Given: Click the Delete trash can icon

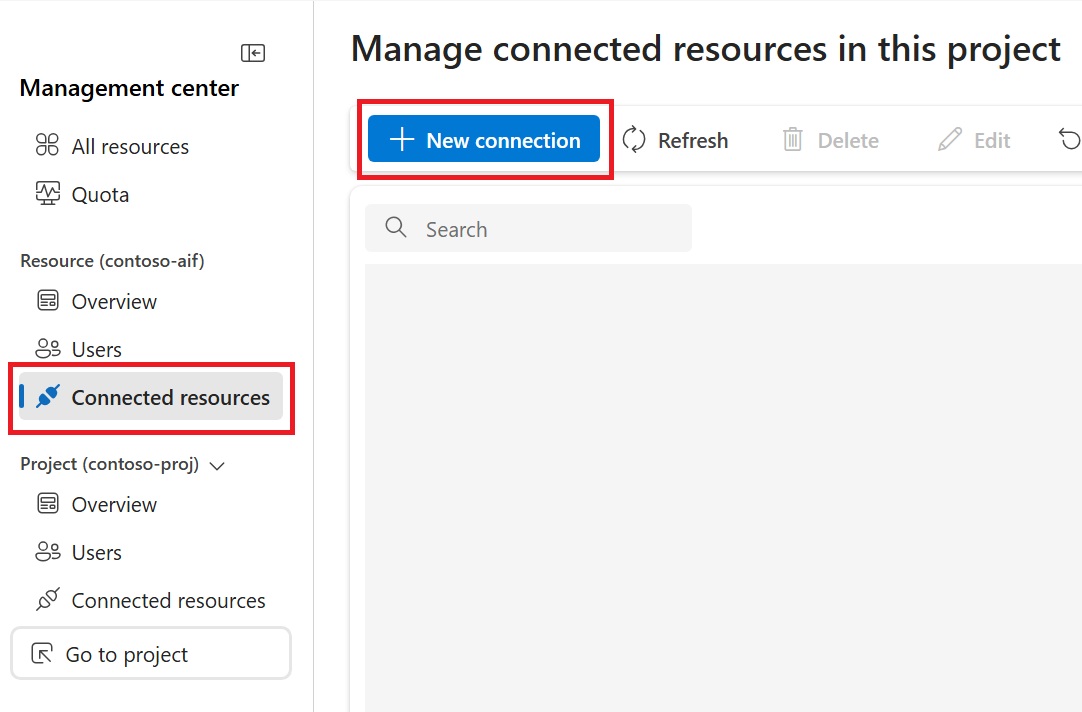Looking at the screenshot, I should coord(792,140).
